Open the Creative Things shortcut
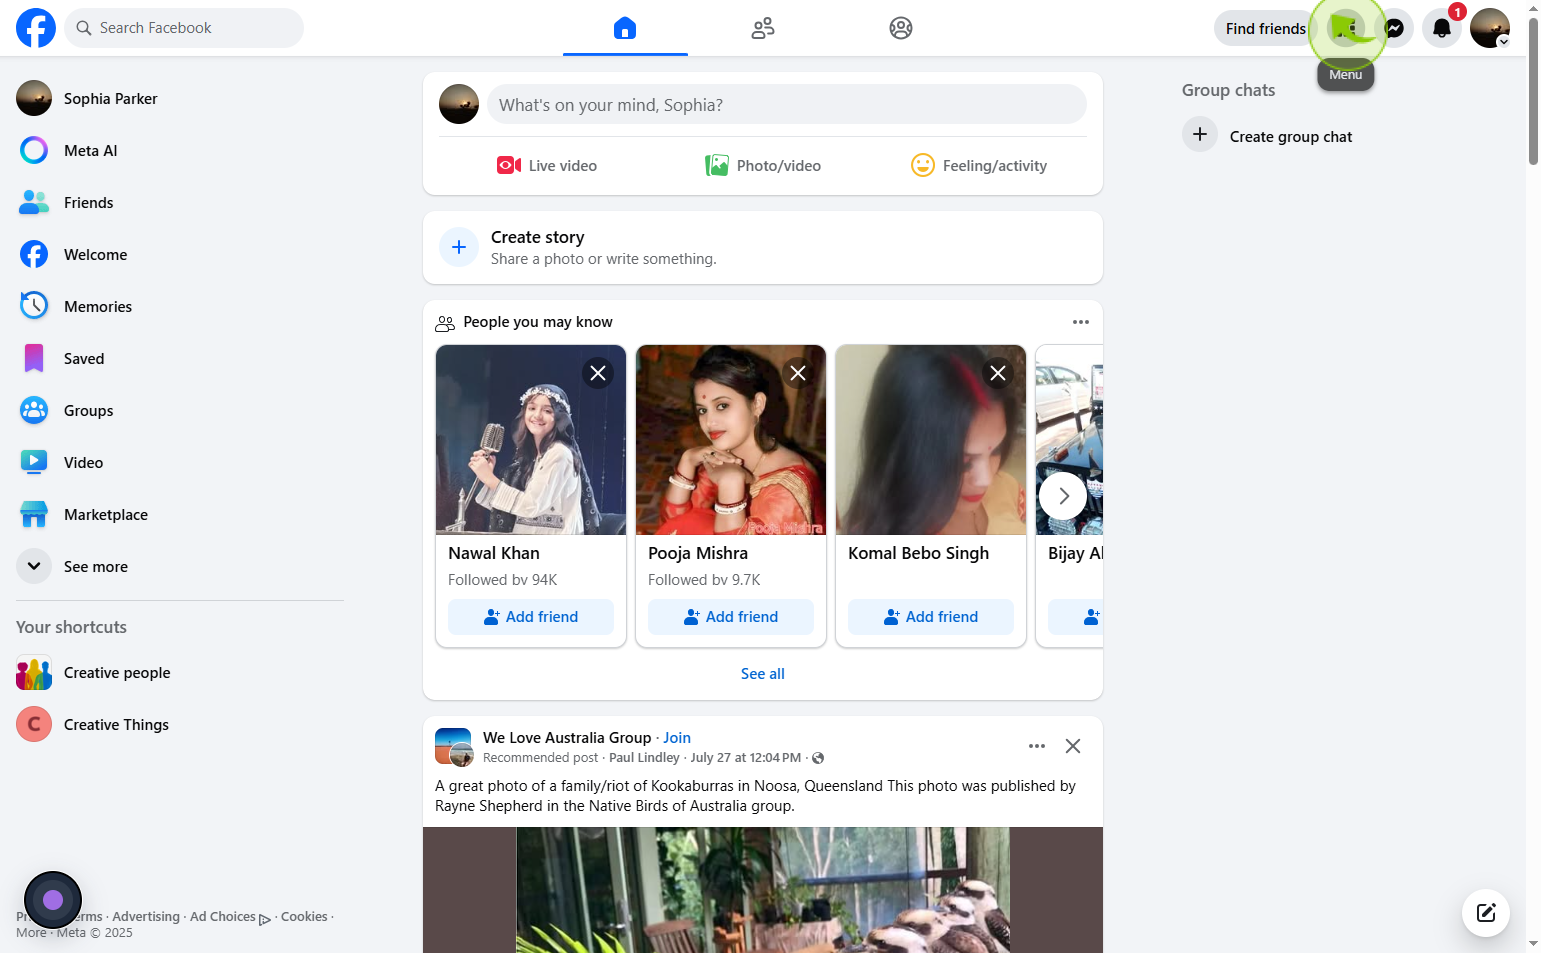The height and width of the screenshot is (953, 1541). click(x=180, y=724)
